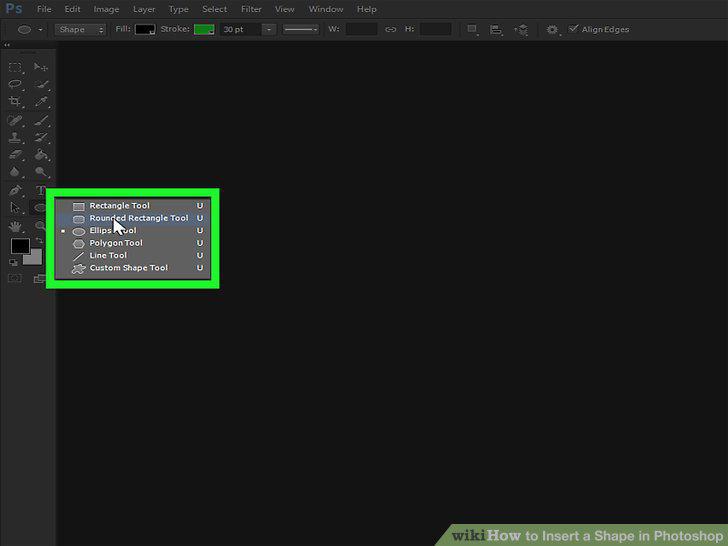Open the Type menu
The height and width of the screenshot is (546, 728).
tap(179, 9)
